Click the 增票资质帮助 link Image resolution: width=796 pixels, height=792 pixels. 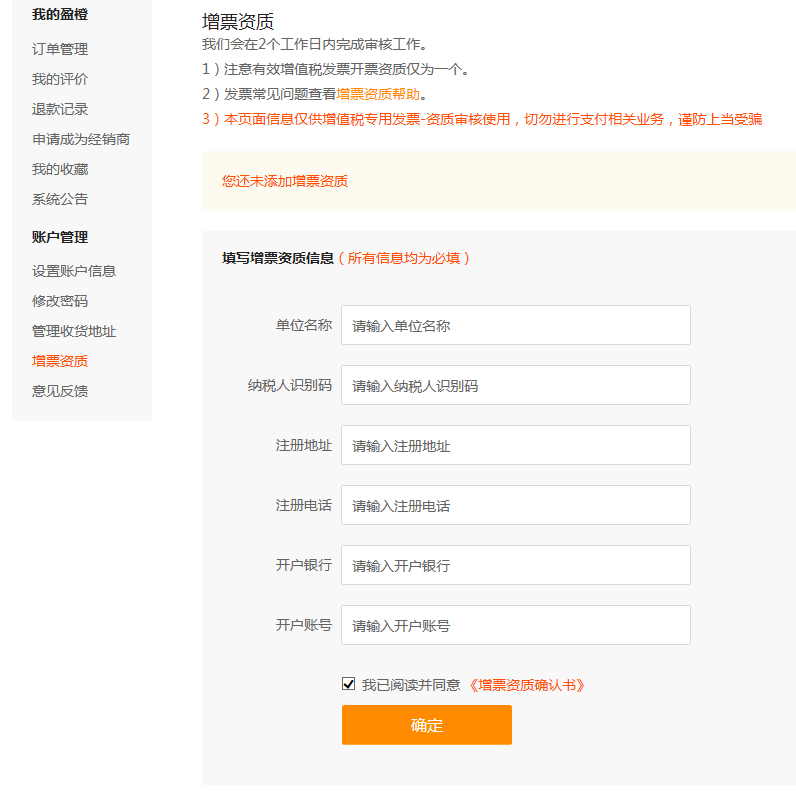[378, 94]
